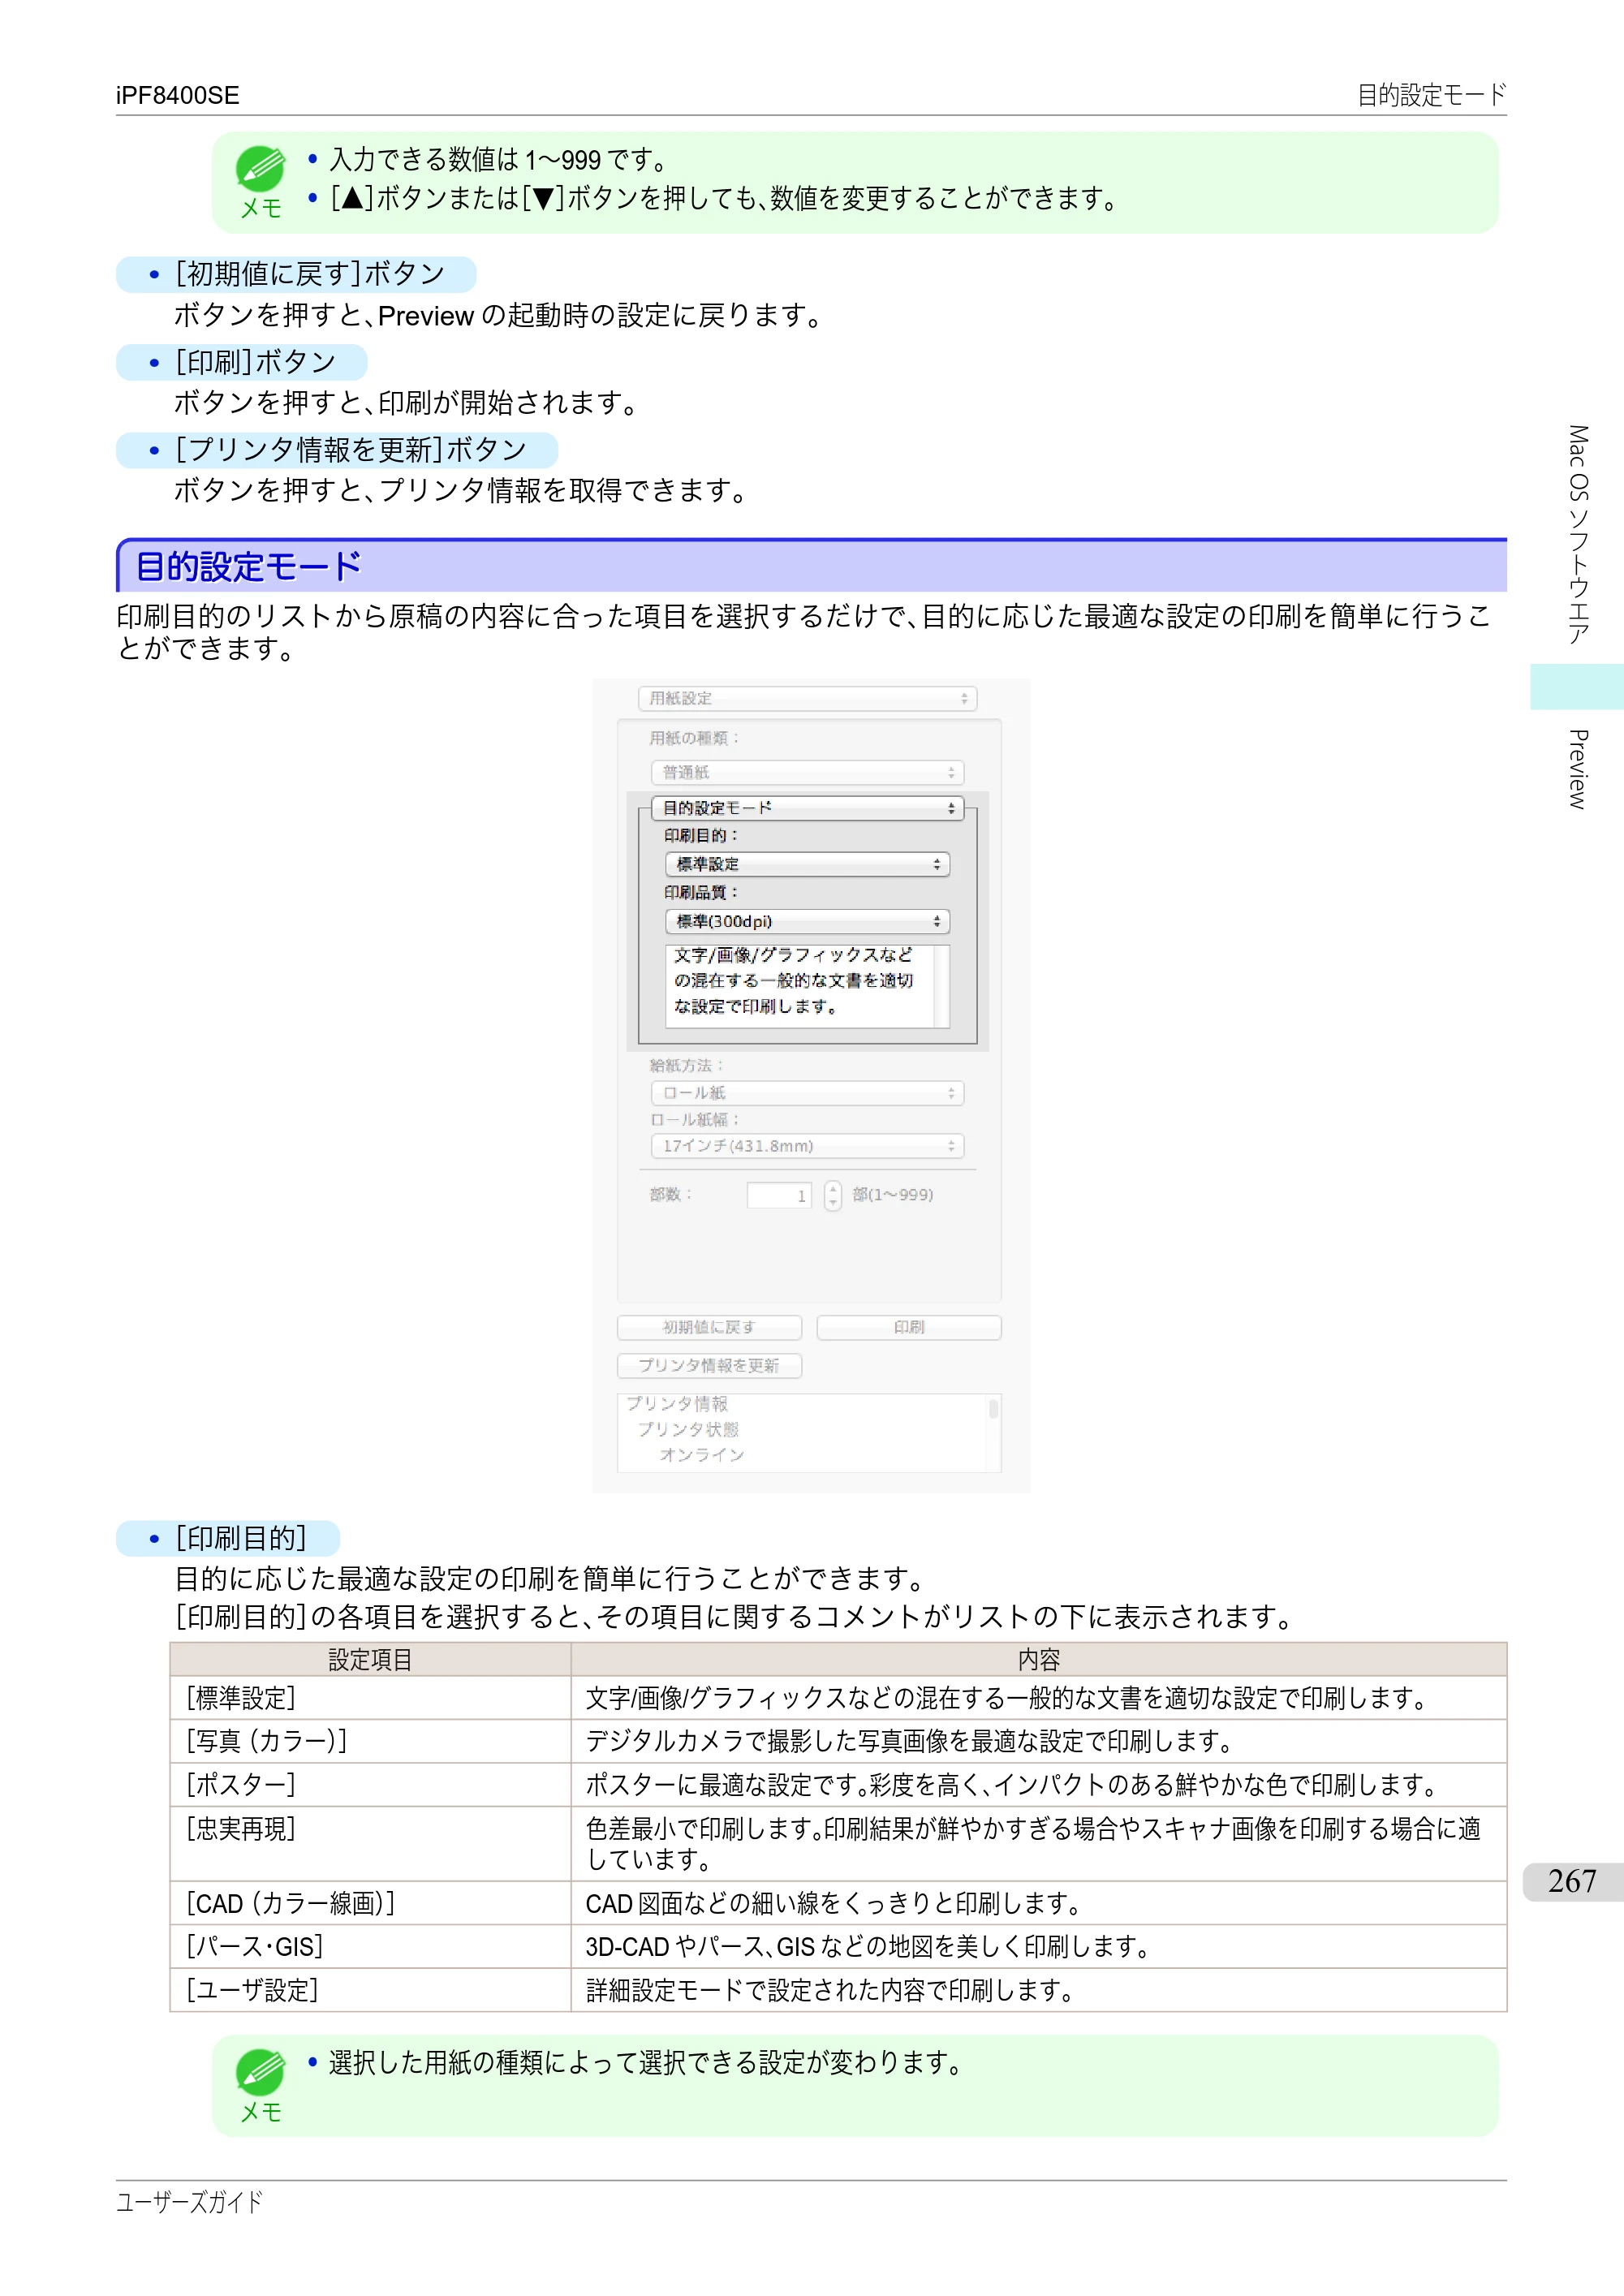
Task: Click the [プリンタ情報を更新]ボタン heading
Action: [x=351, y=450]
